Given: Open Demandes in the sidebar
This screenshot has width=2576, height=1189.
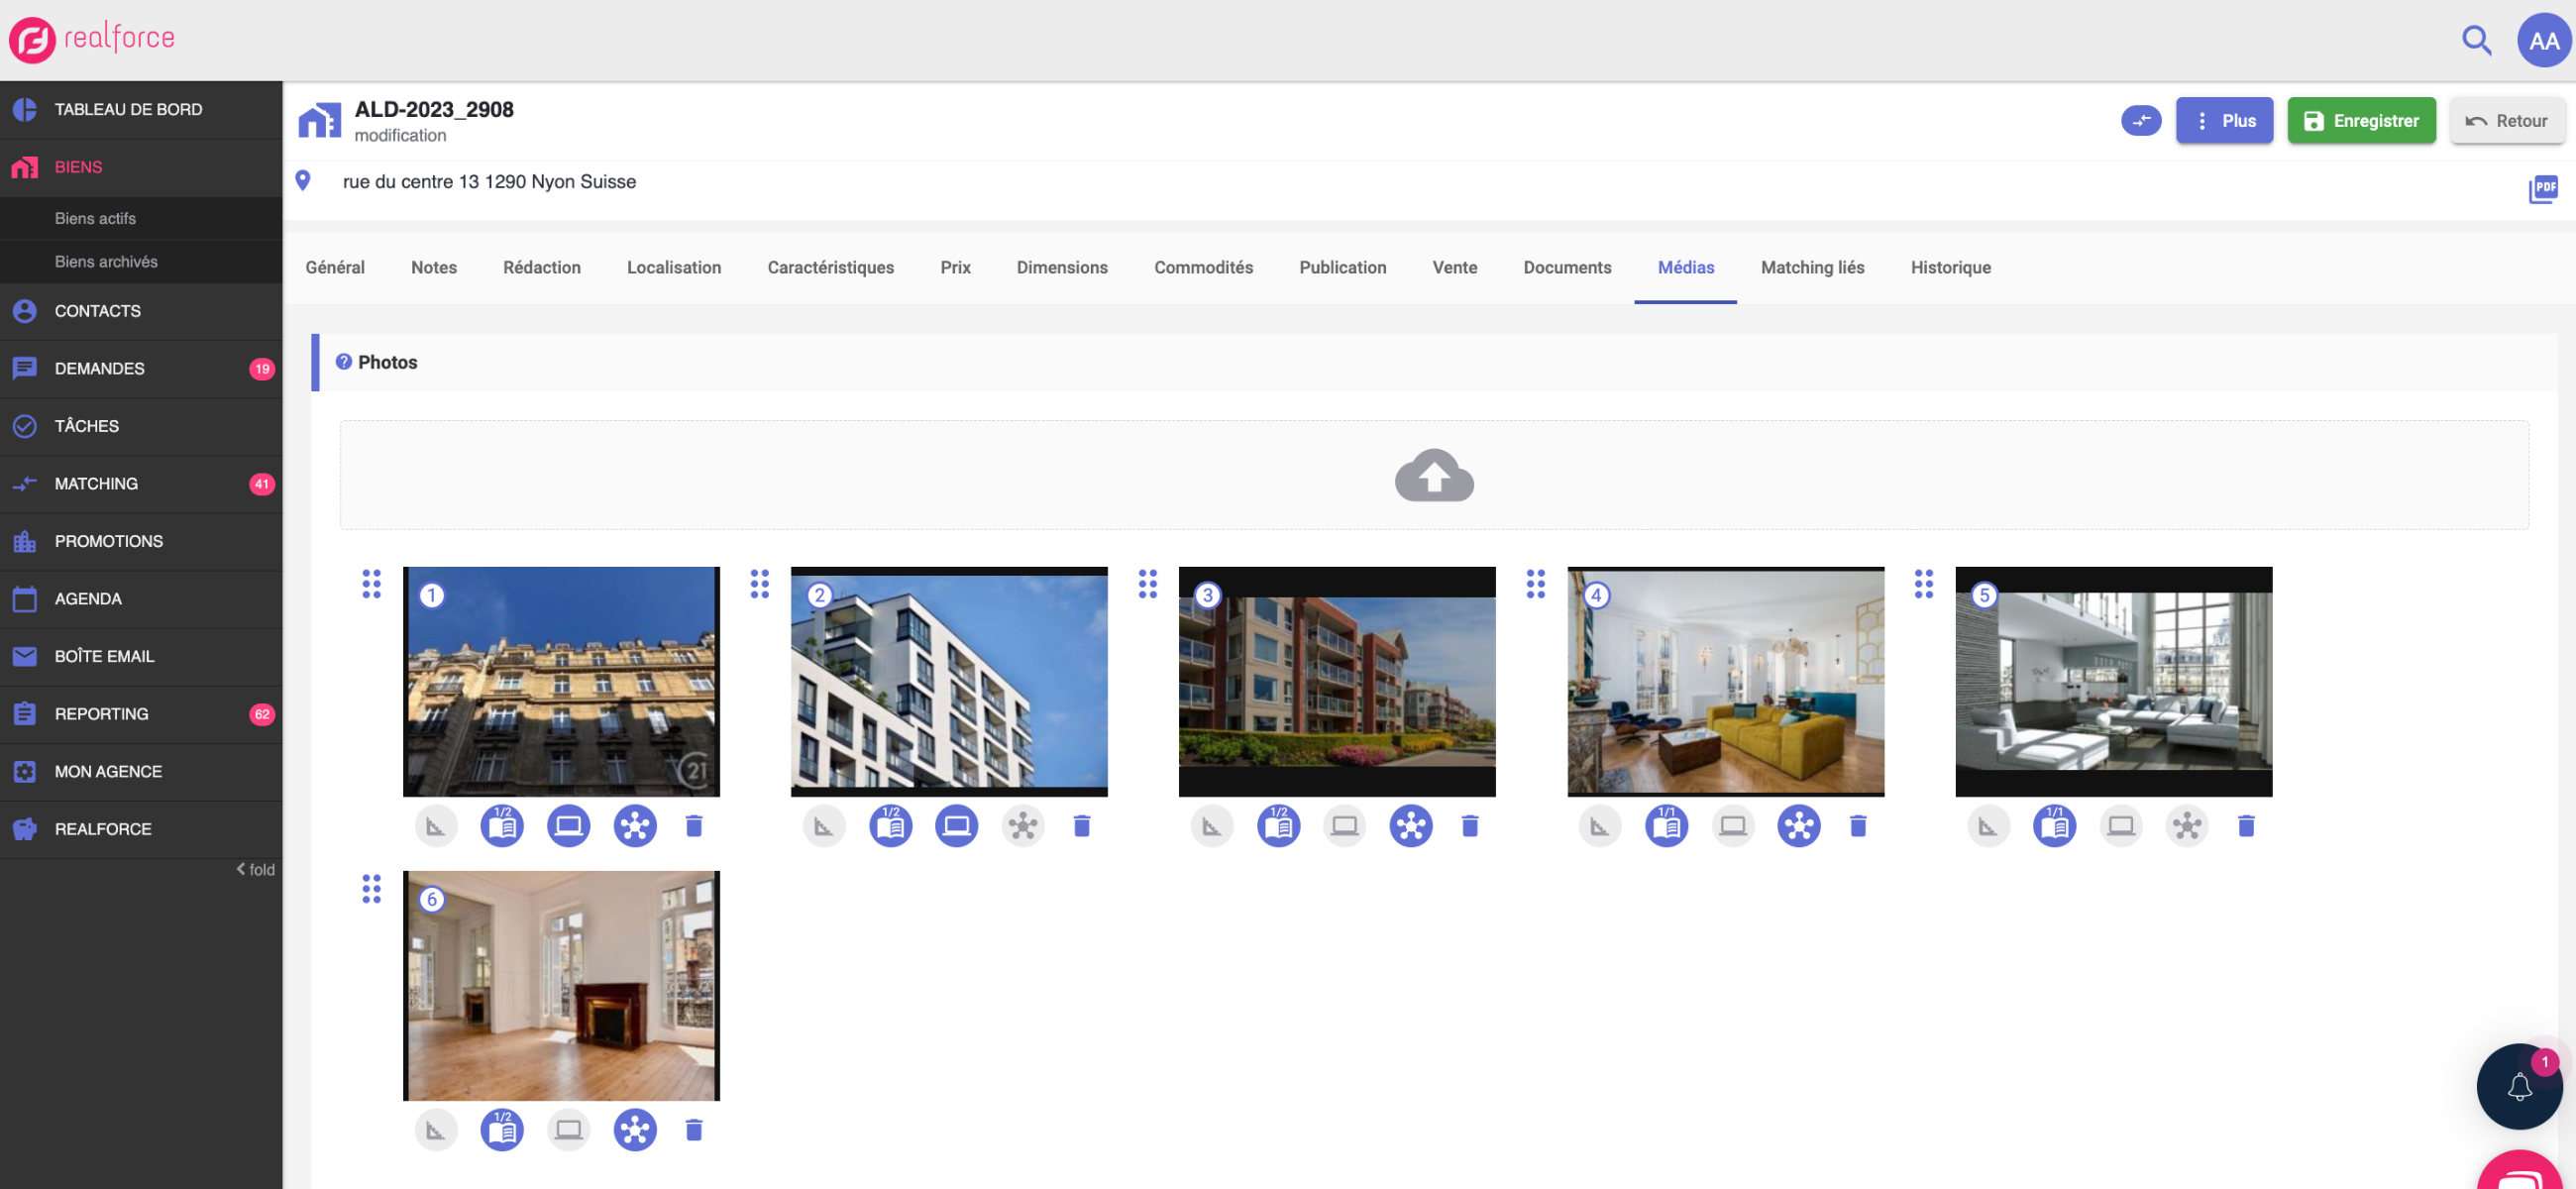Looking at the screenshot, I should point(141,368).
